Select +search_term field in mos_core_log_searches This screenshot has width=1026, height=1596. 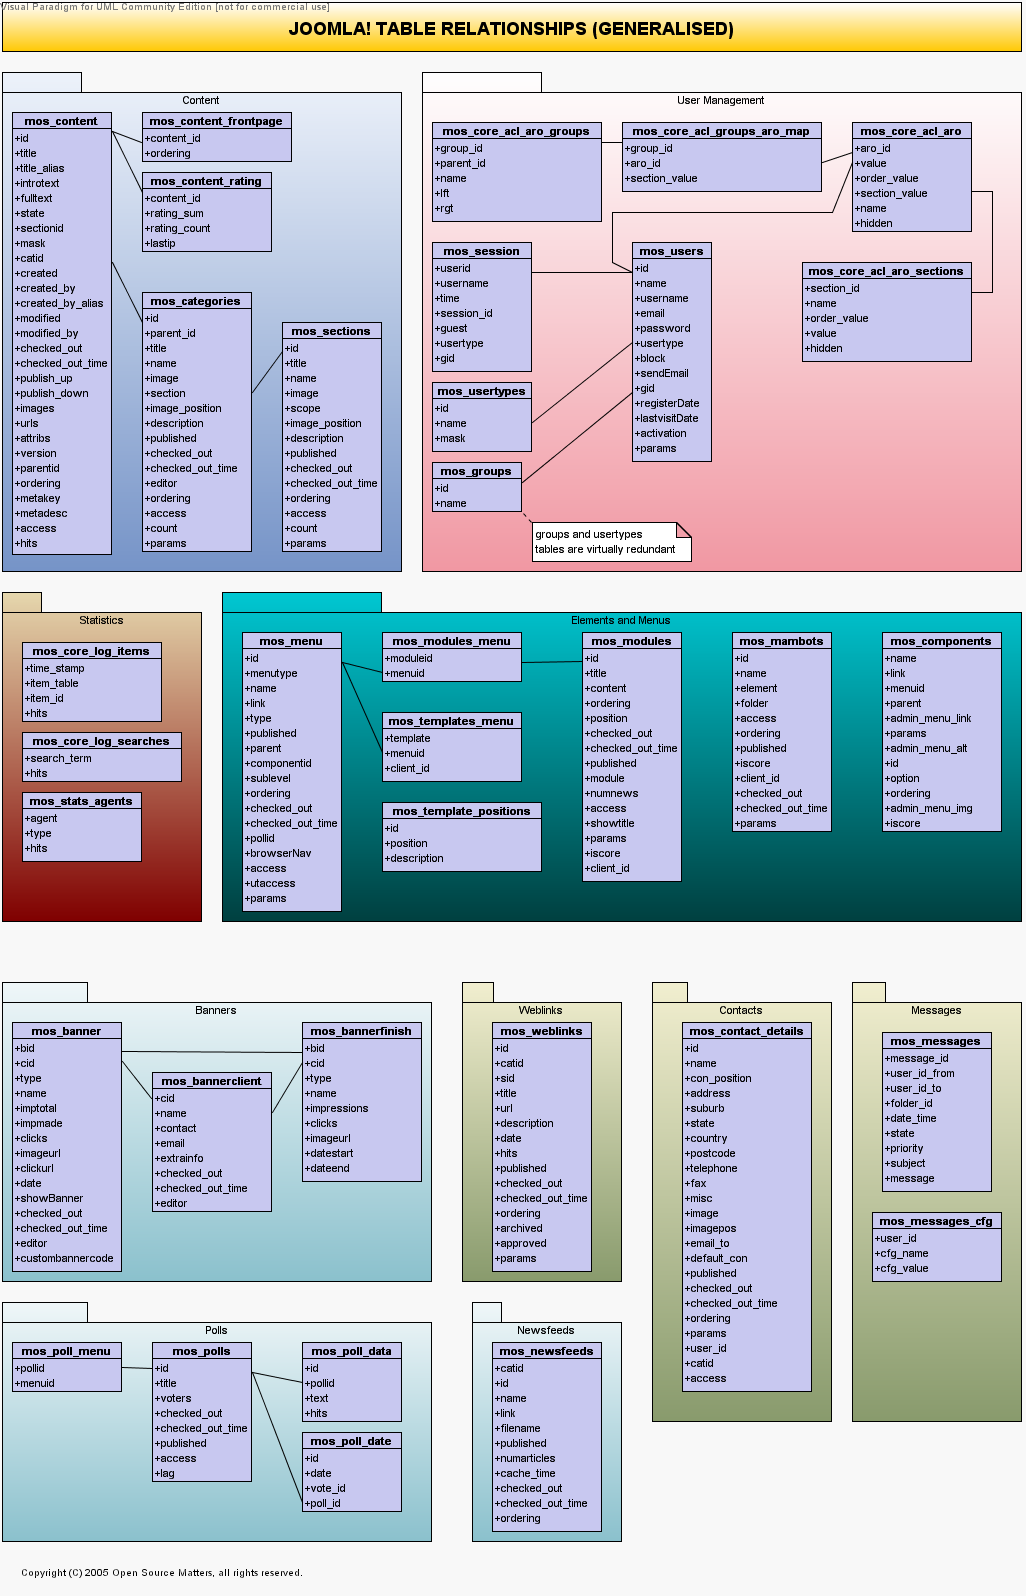[58, 759]
